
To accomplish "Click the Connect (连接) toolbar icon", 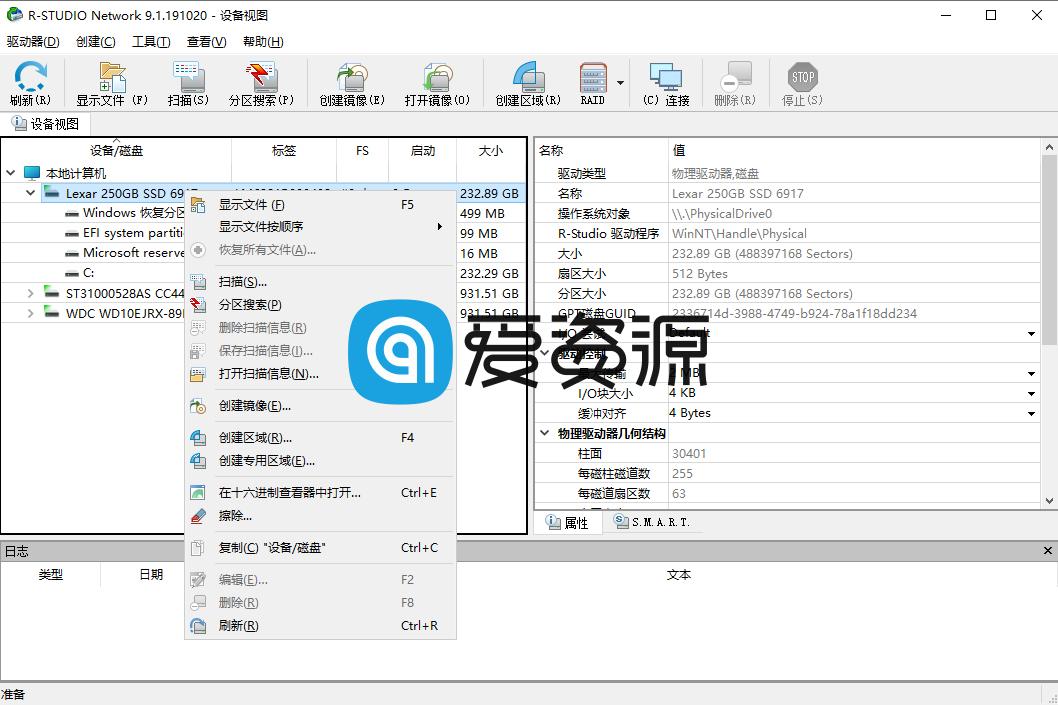I will [x=666, y=84].
